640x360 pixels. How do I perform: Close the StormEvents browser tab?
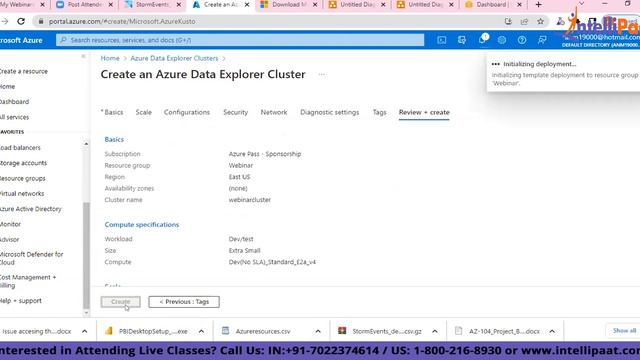pyautogui.click(x=179, y=5)
